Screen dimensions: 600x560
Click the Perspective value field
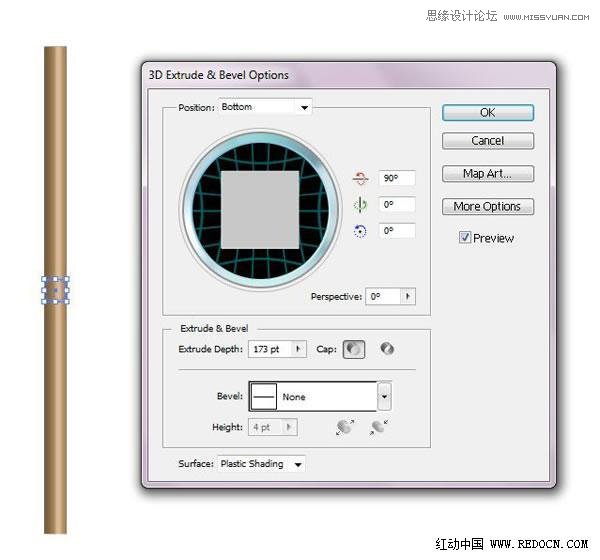[x=383, y=296]
